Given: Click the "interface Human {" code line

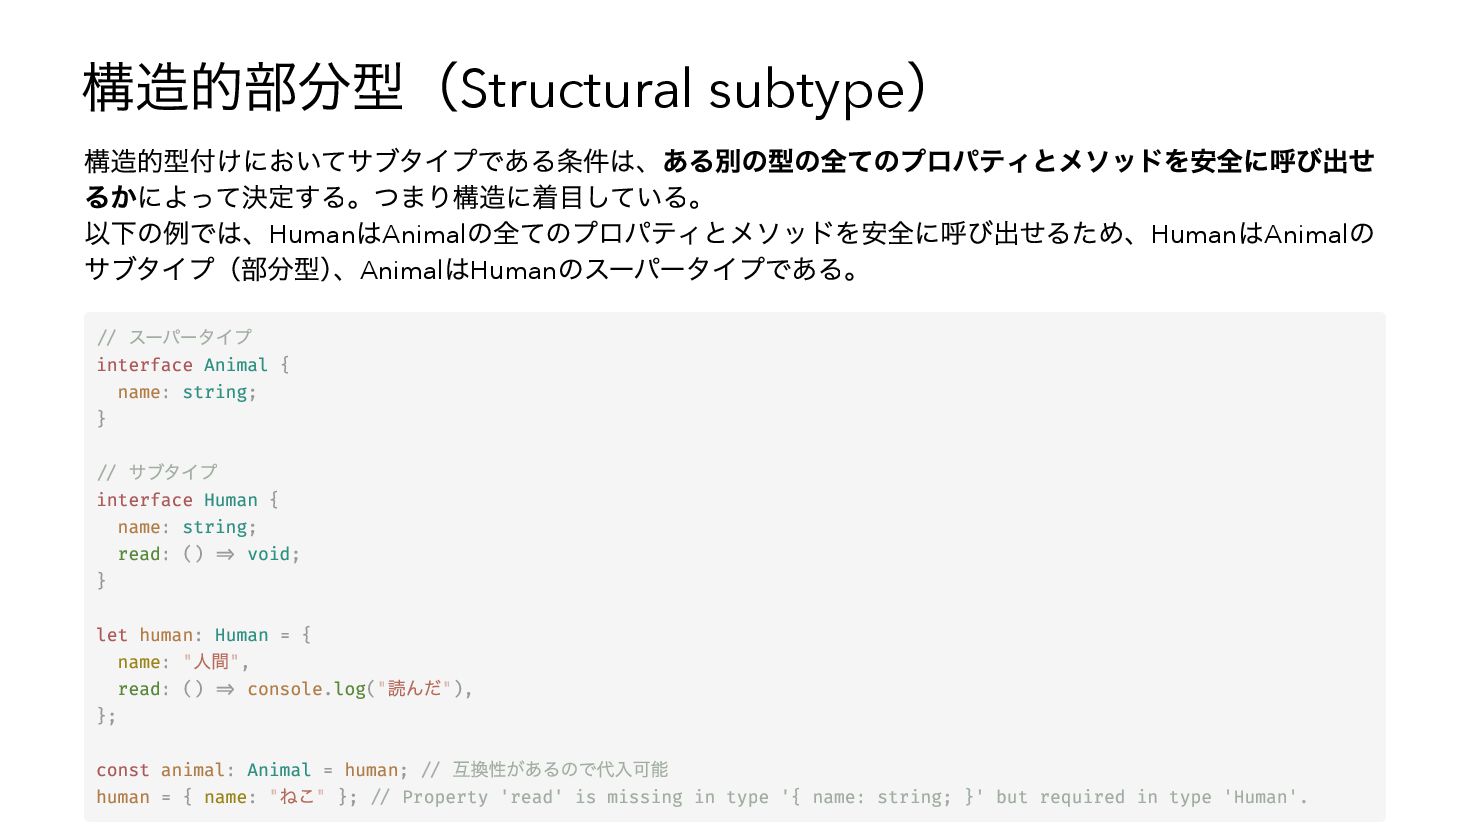Looking at the screenshot, I should 187,500.
